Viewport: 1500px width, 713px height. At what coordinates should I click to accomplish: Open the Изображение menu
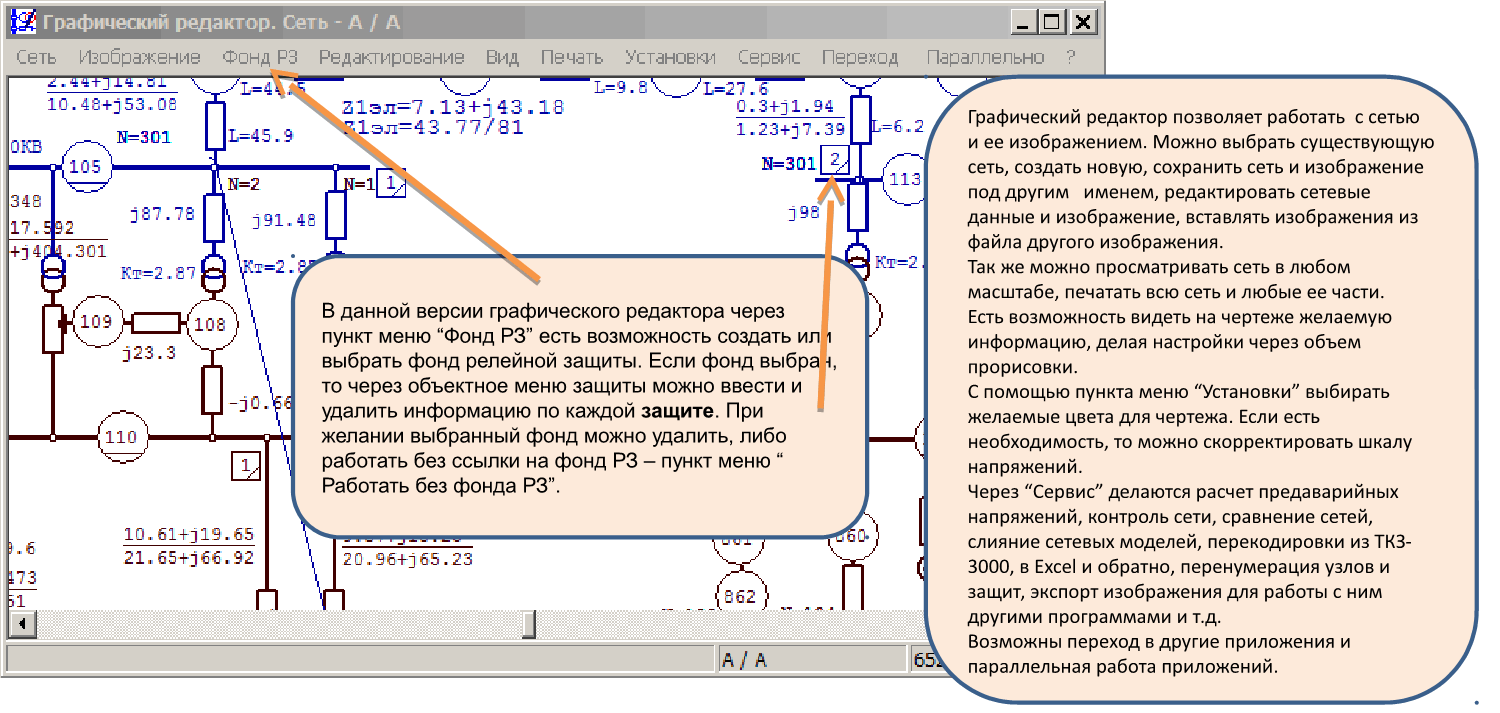coord(139,57)
